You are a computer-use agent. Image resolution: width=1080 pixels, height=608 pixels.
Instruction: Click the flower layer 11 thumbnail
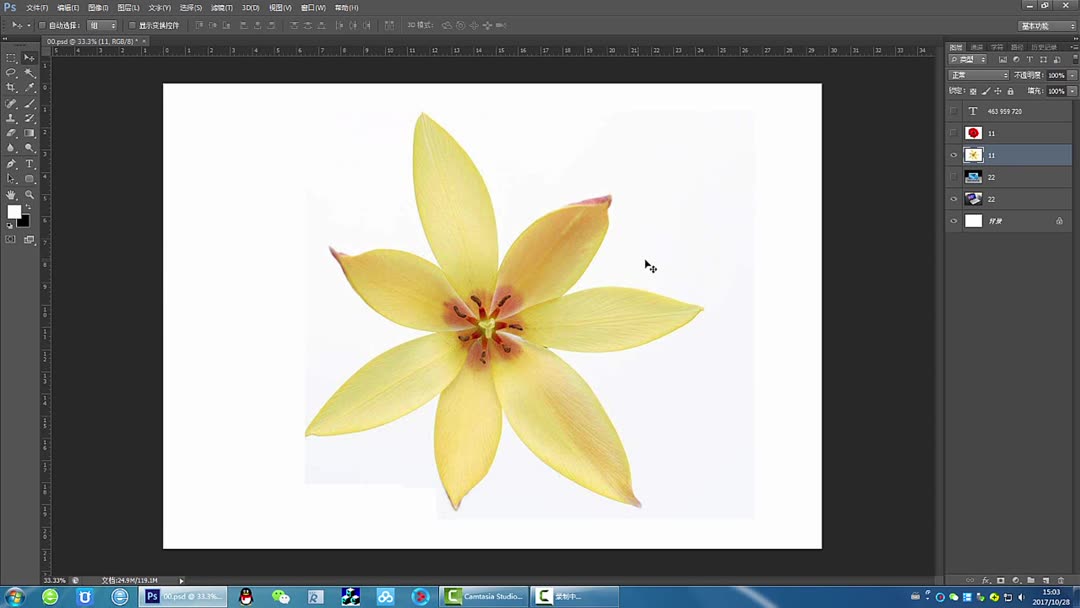[x=973, y=154]
